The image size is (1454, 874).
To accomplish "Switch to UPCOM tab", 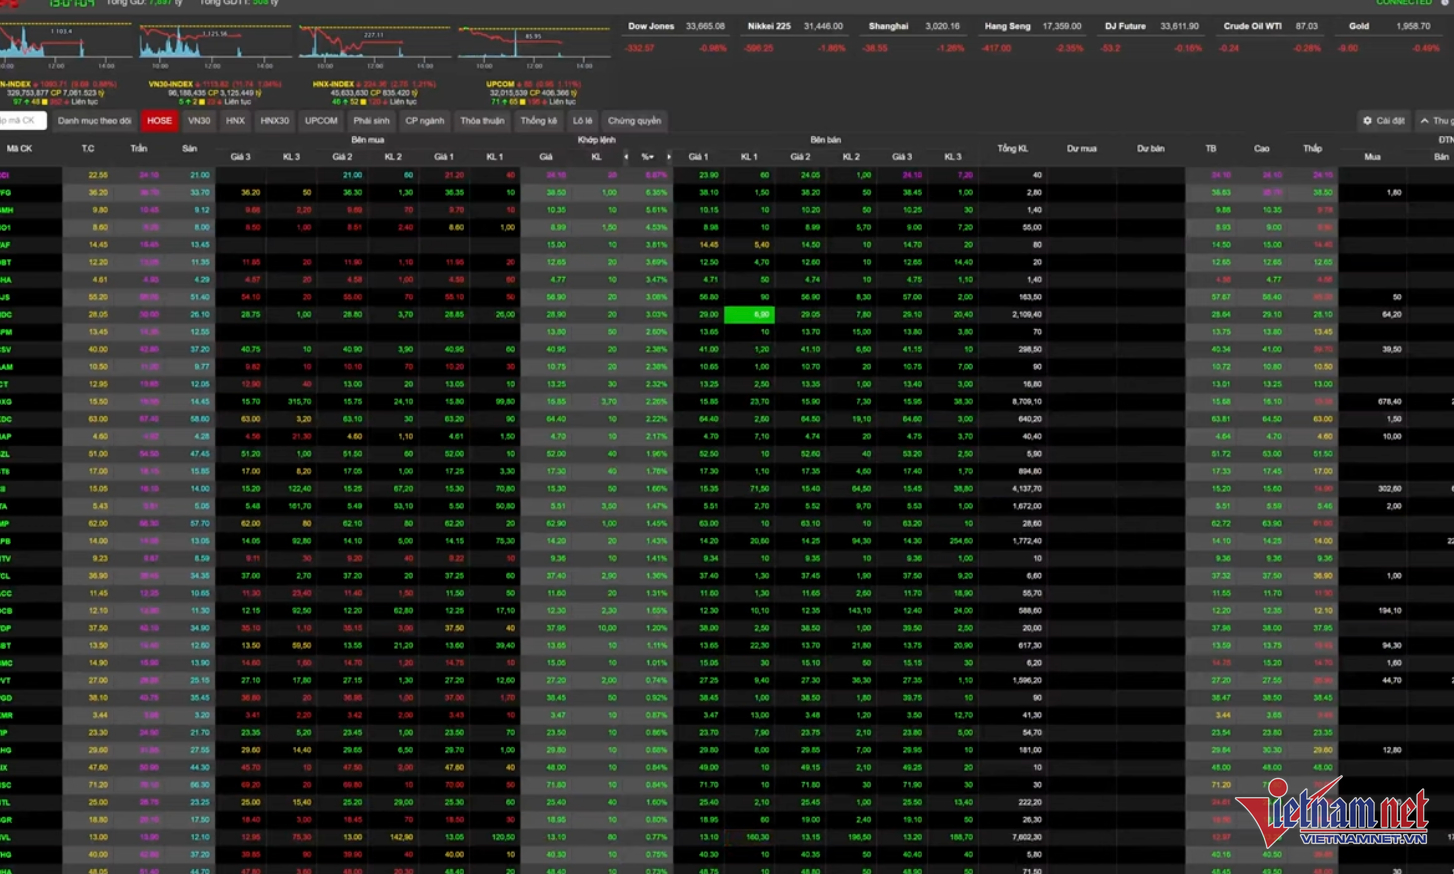I will click(x=321, y=121).
